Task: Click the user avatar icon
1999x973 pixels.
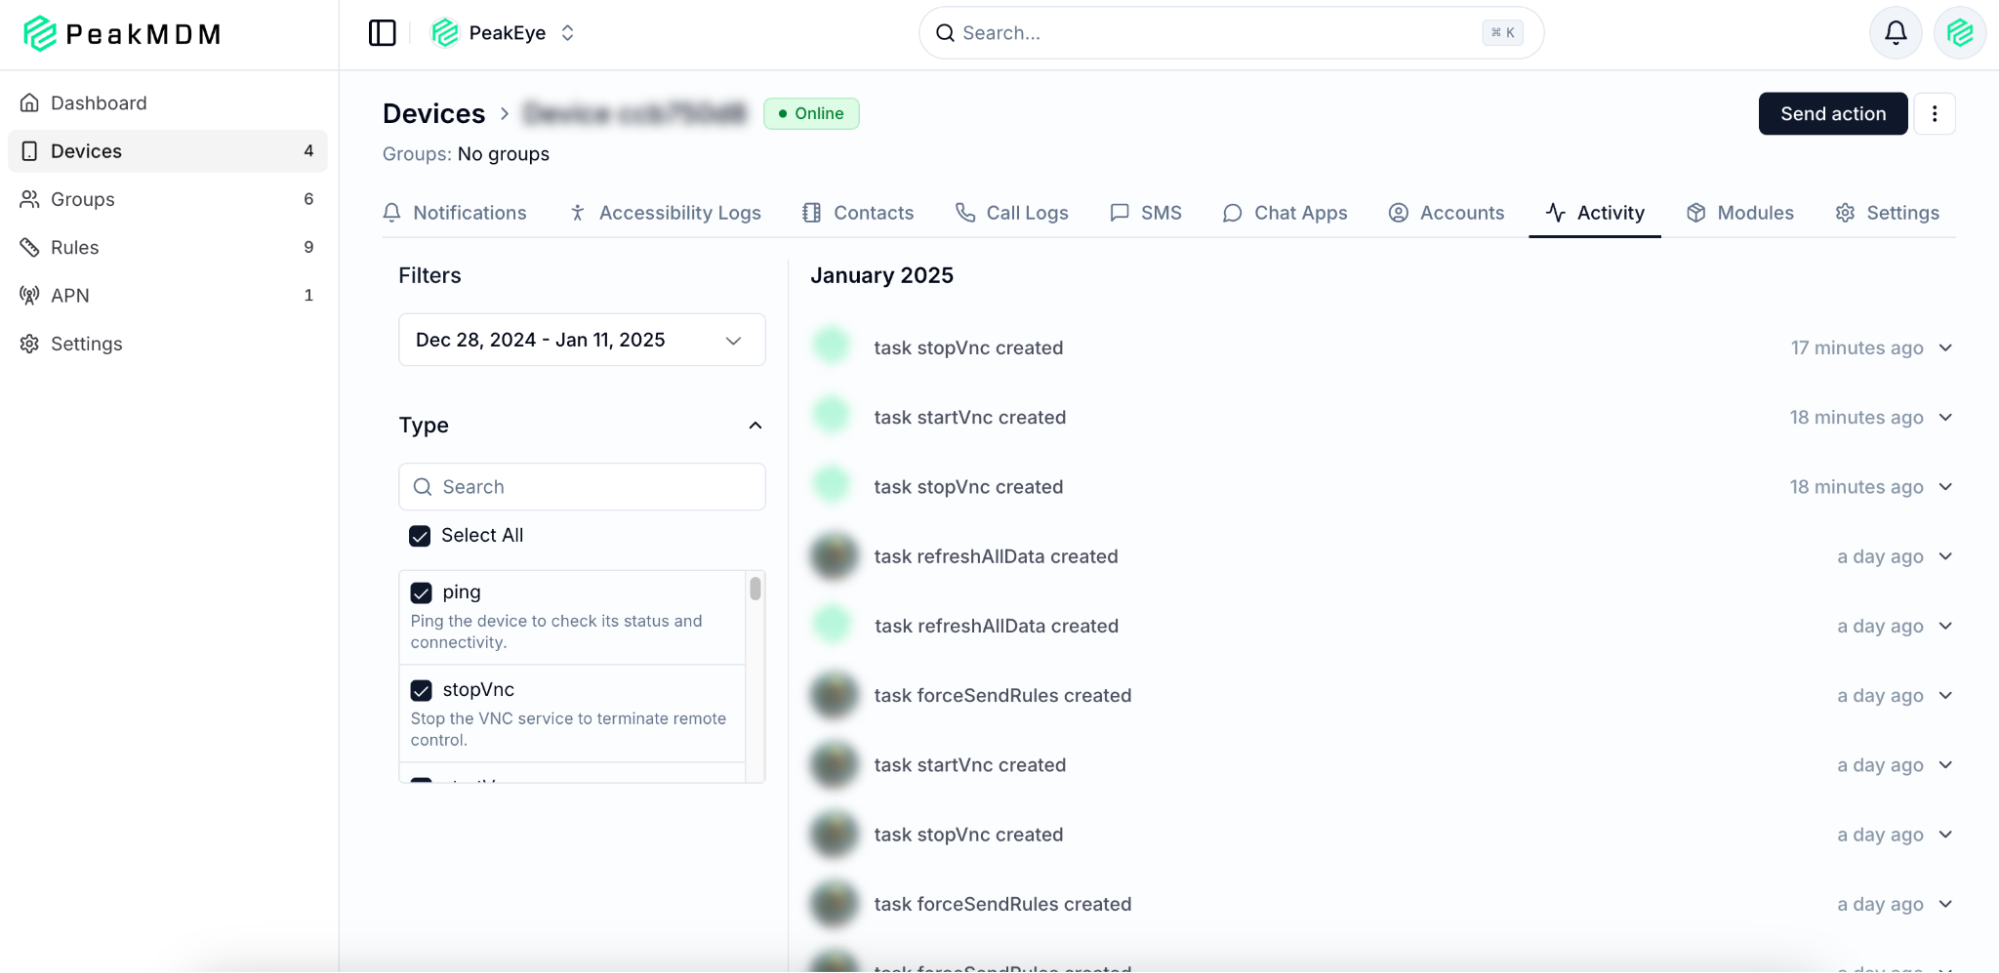Action: (x=1959, y=33)
